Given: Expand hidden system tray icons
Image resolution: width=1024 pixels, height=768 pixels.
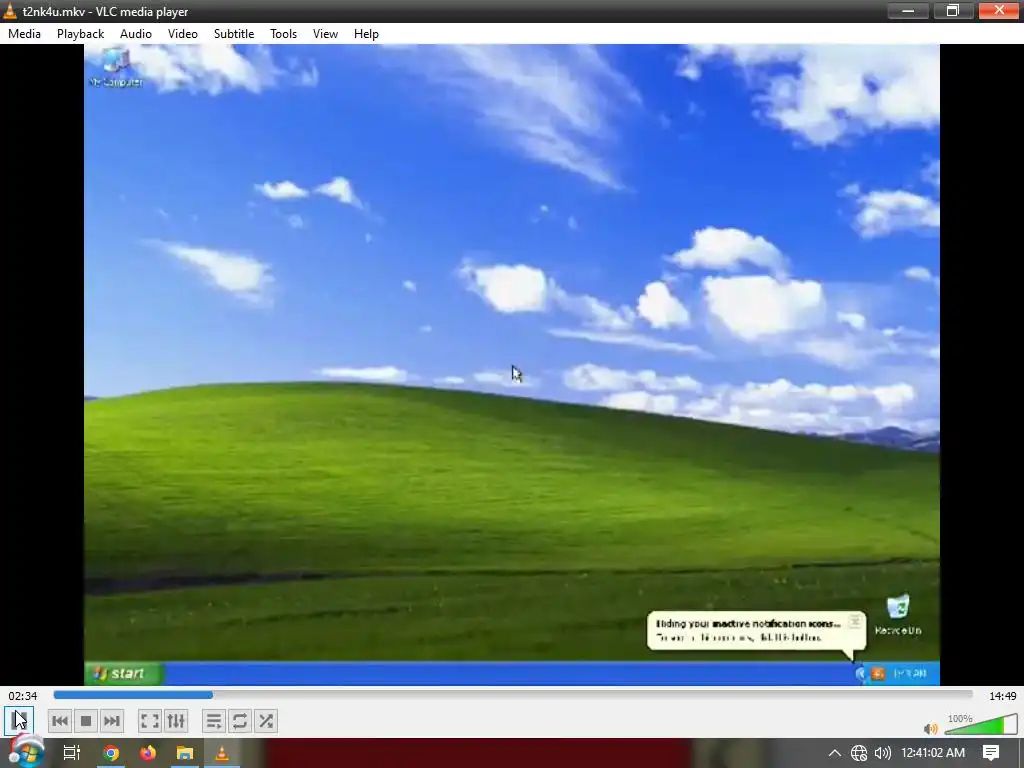Looking at the screenshot, I should coord(835,753).
